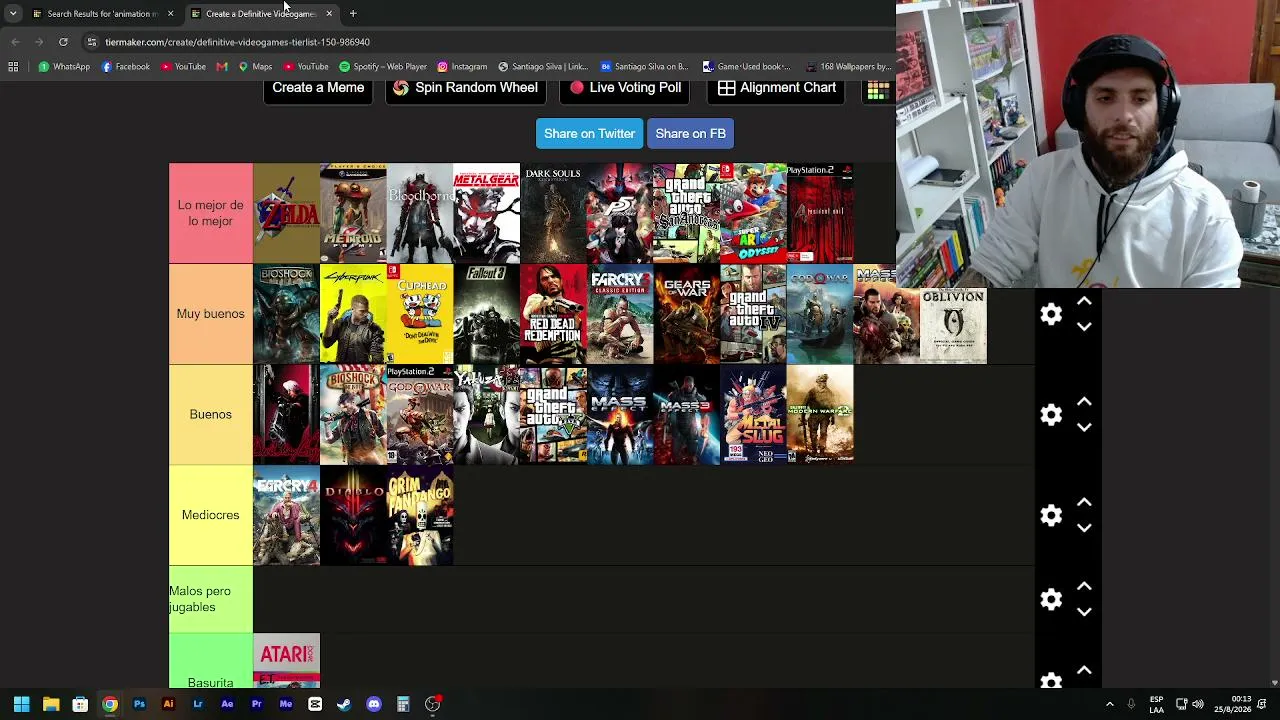View site information icon in address bar
The image size is (1280, 720).
tap(91, 42)
